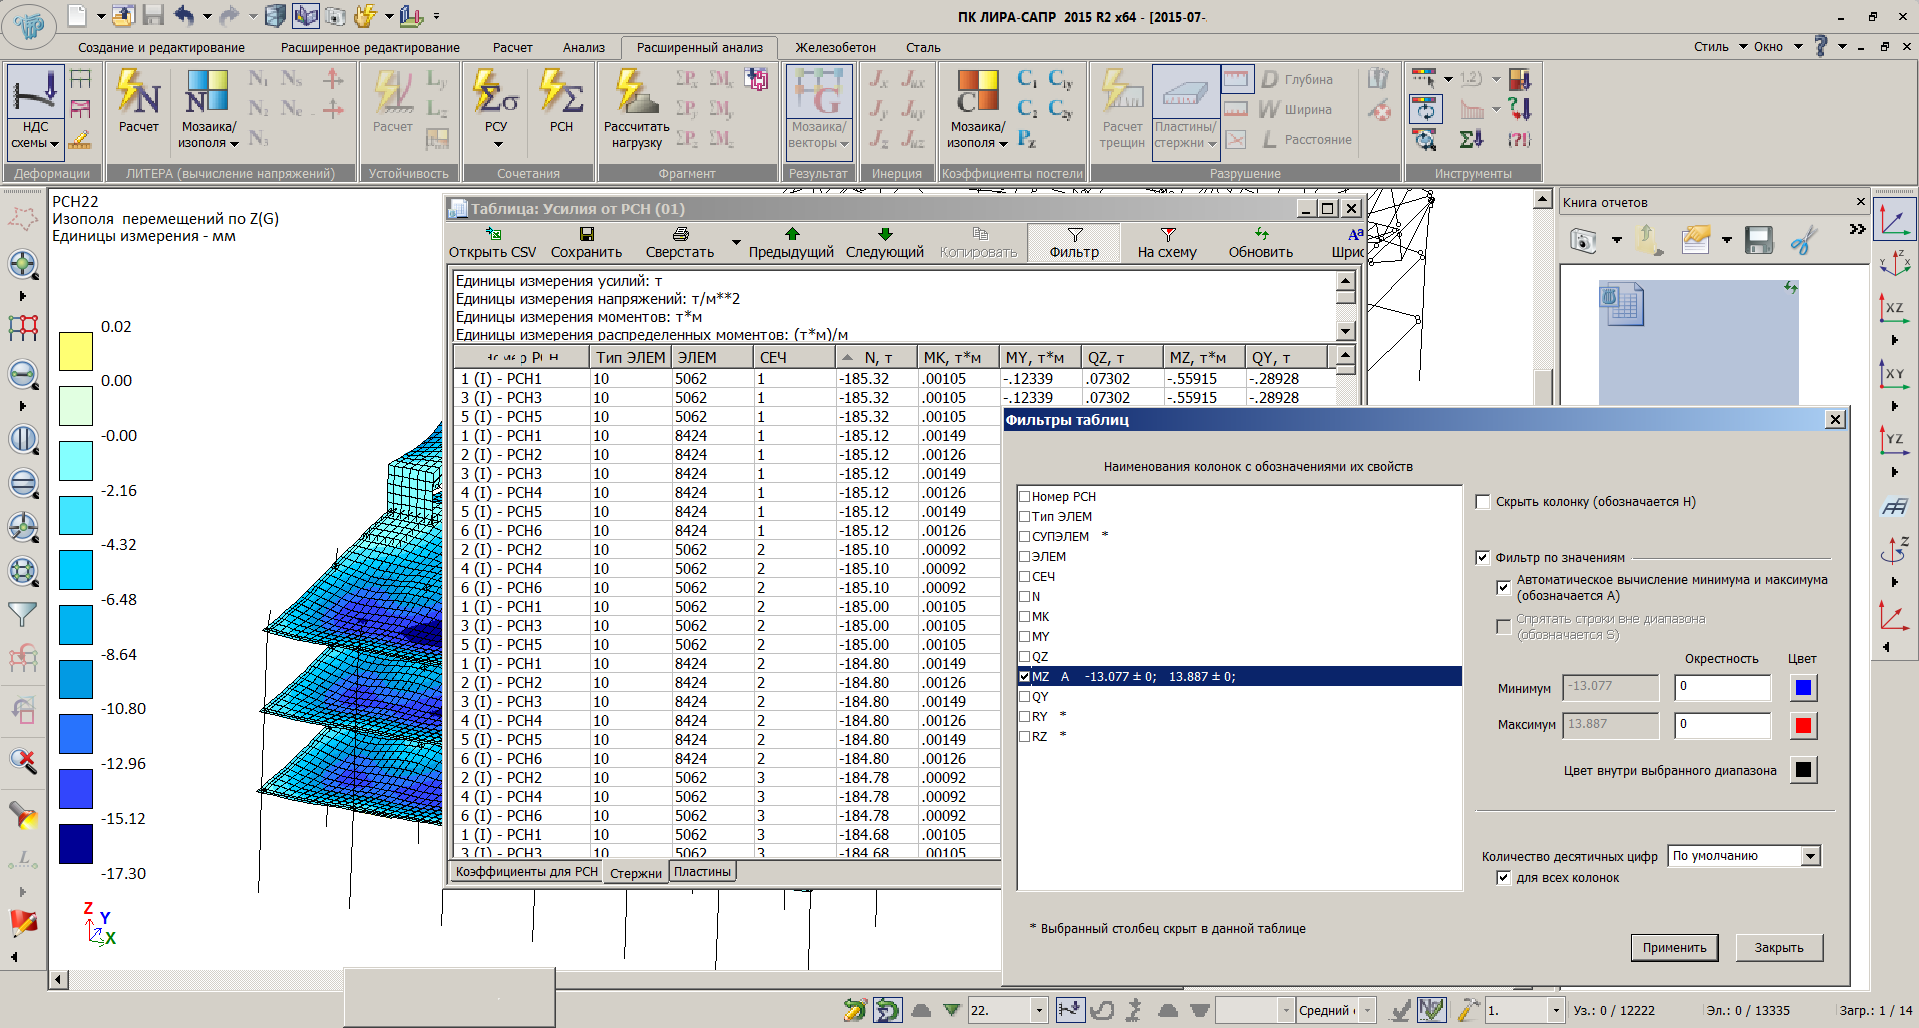This screenshot has width=1919, height=1028.
Task: Click the Сверстать print icon
Action: tap(680, 243)
